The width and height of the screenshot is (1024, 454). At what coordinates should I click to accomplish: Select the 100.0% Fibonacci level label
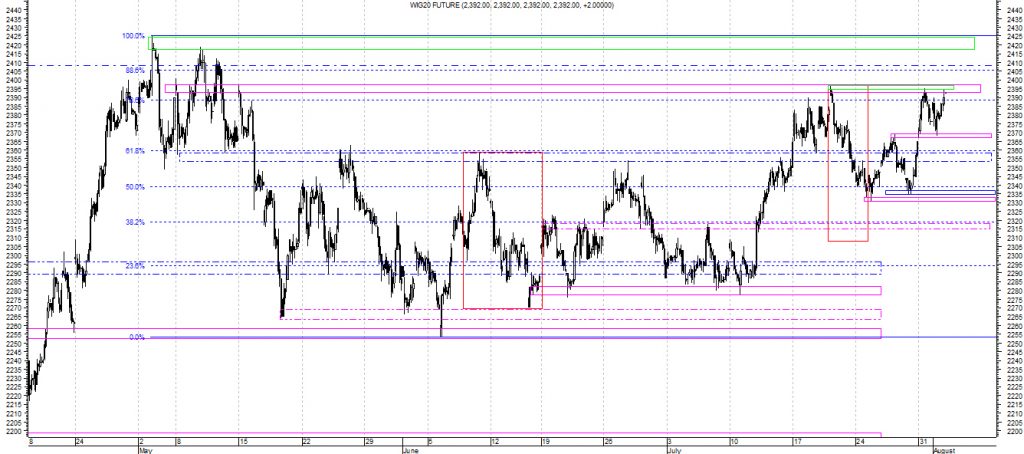pyautogui.click(x=133, y=36)
